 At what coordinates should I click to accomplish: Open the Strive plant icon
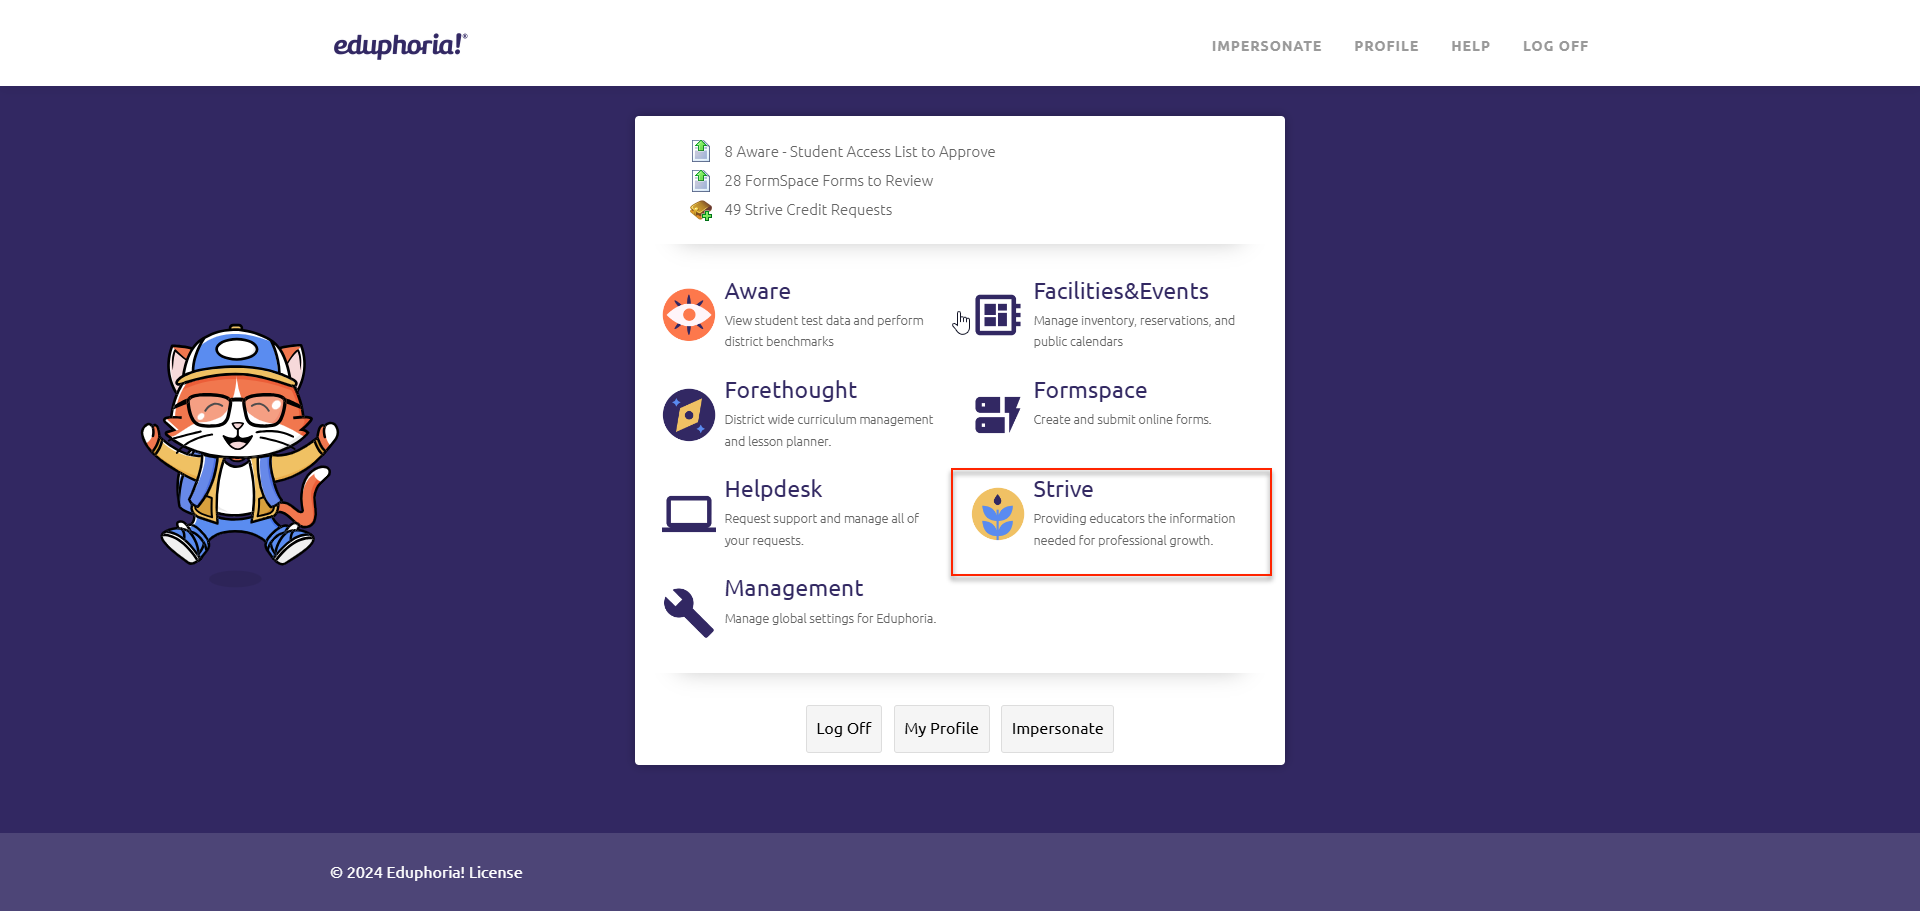pyautogui.click(x=997, y=513)
